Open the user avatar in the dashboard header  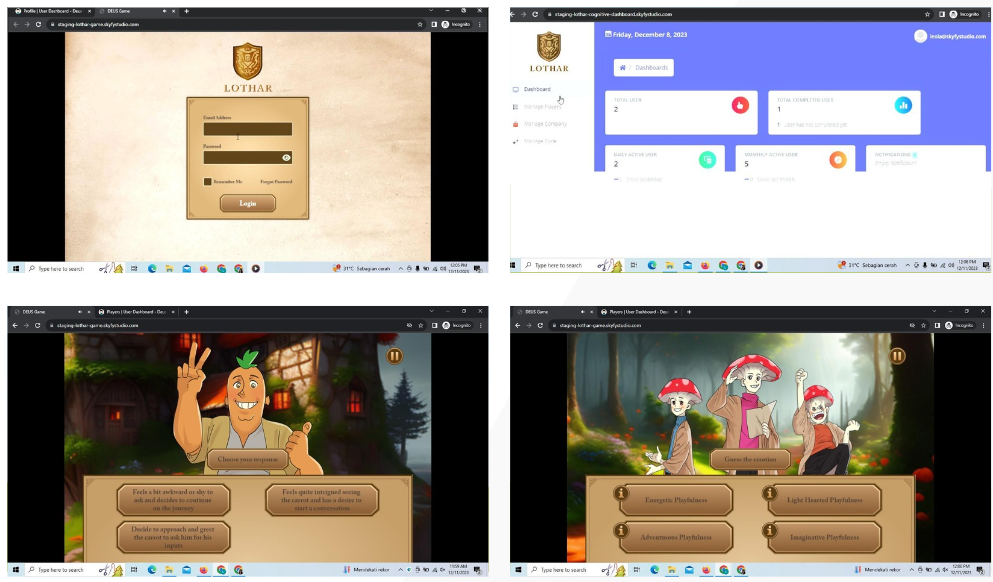[x=920, y=36]
